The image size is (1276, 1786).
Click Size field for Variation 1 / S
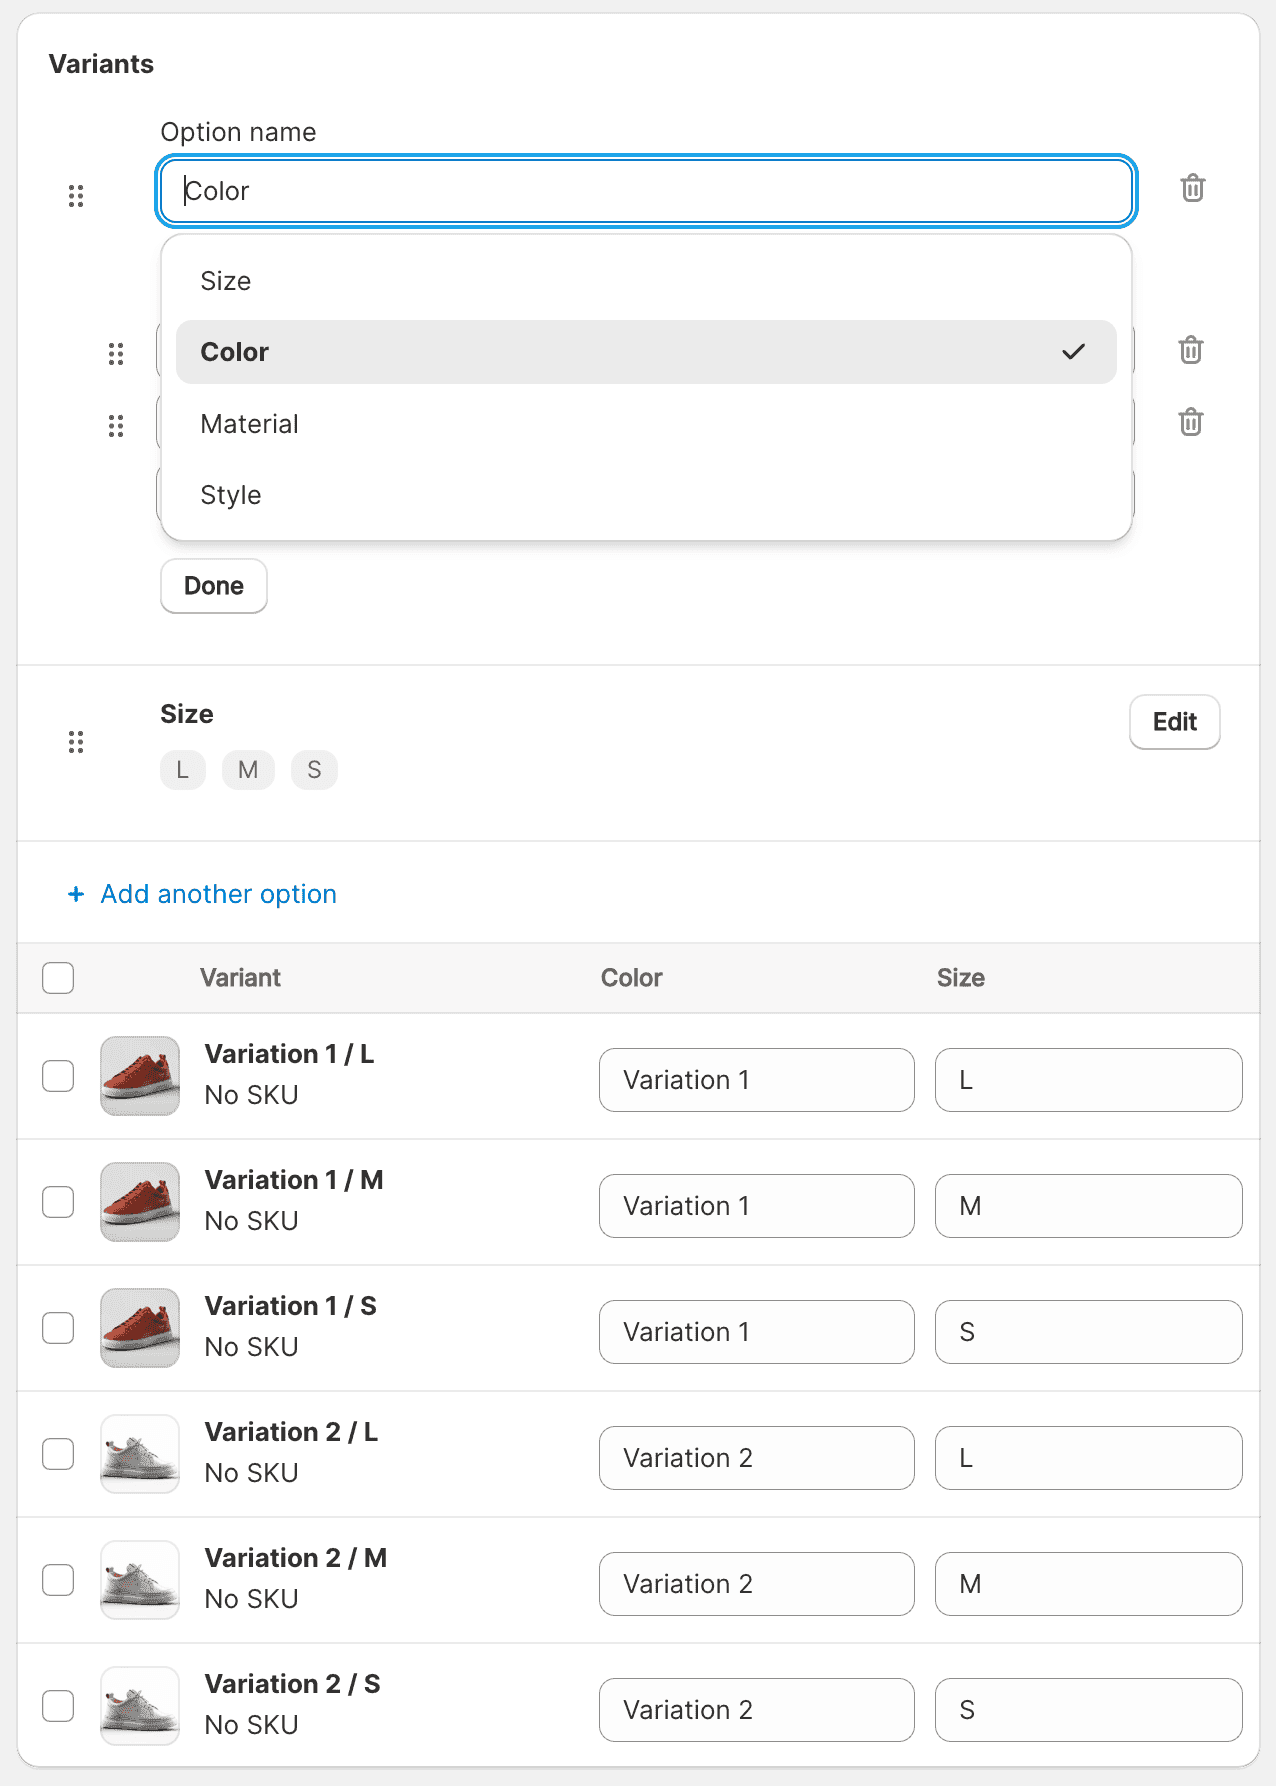[1088, 1332]
